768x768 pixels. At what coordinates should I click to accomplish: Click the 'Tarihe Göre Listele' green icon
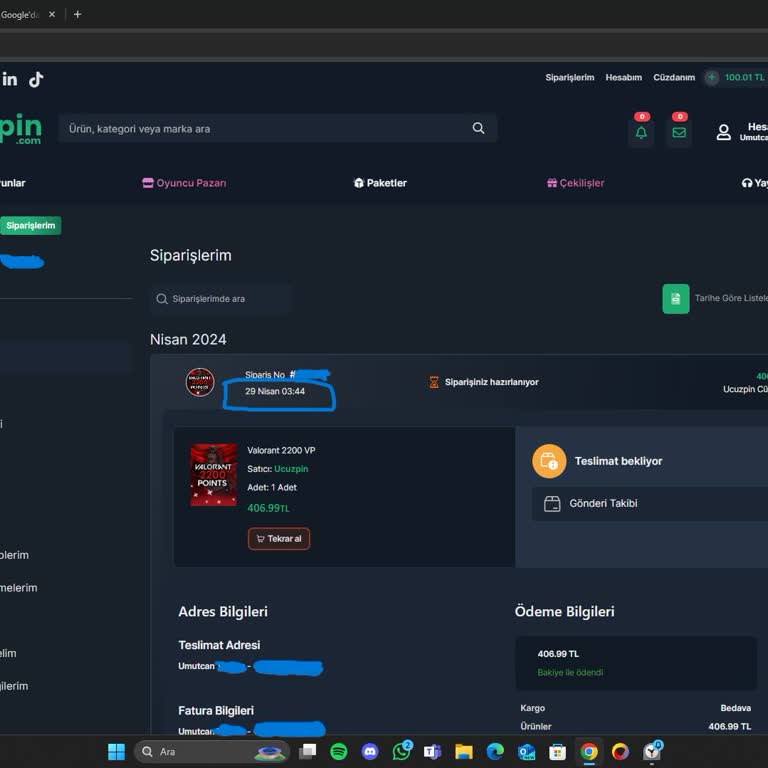click(x=676, y=299)
